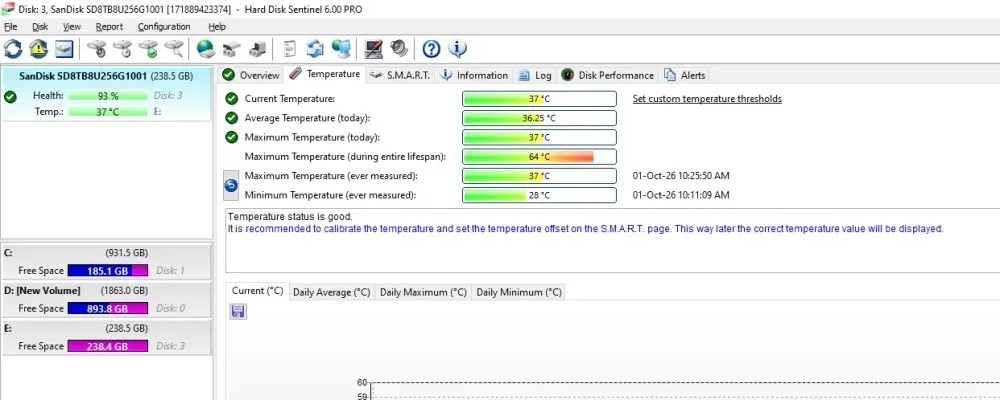Click the disk with stethoscope test icon
This screenshot has width=1000, height=400.
coord(97,48)
